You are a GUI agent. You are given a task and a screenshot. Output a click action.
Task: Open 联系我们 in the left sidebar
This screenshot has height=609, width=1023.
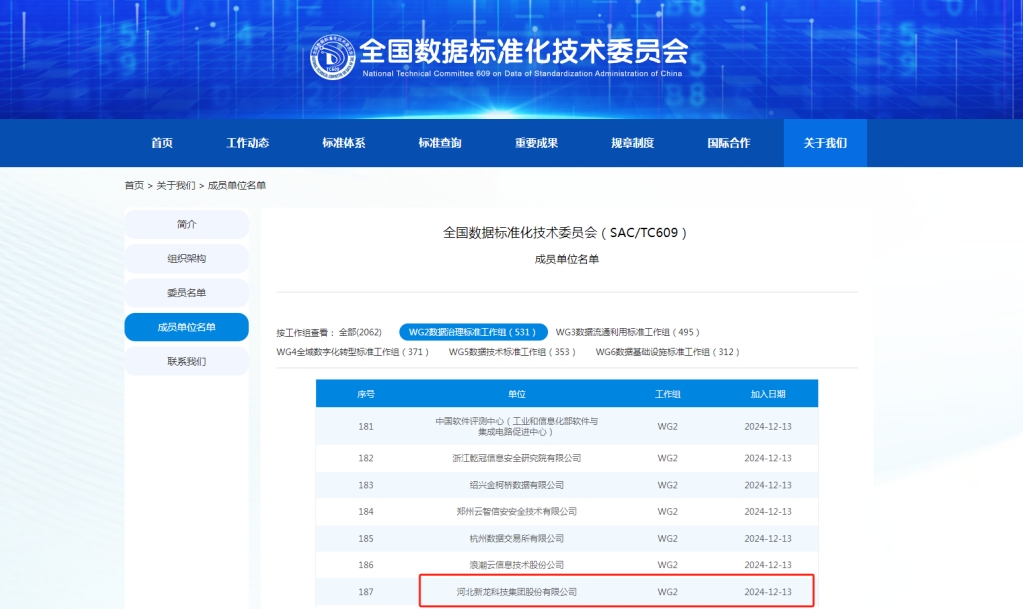[186, 361]
